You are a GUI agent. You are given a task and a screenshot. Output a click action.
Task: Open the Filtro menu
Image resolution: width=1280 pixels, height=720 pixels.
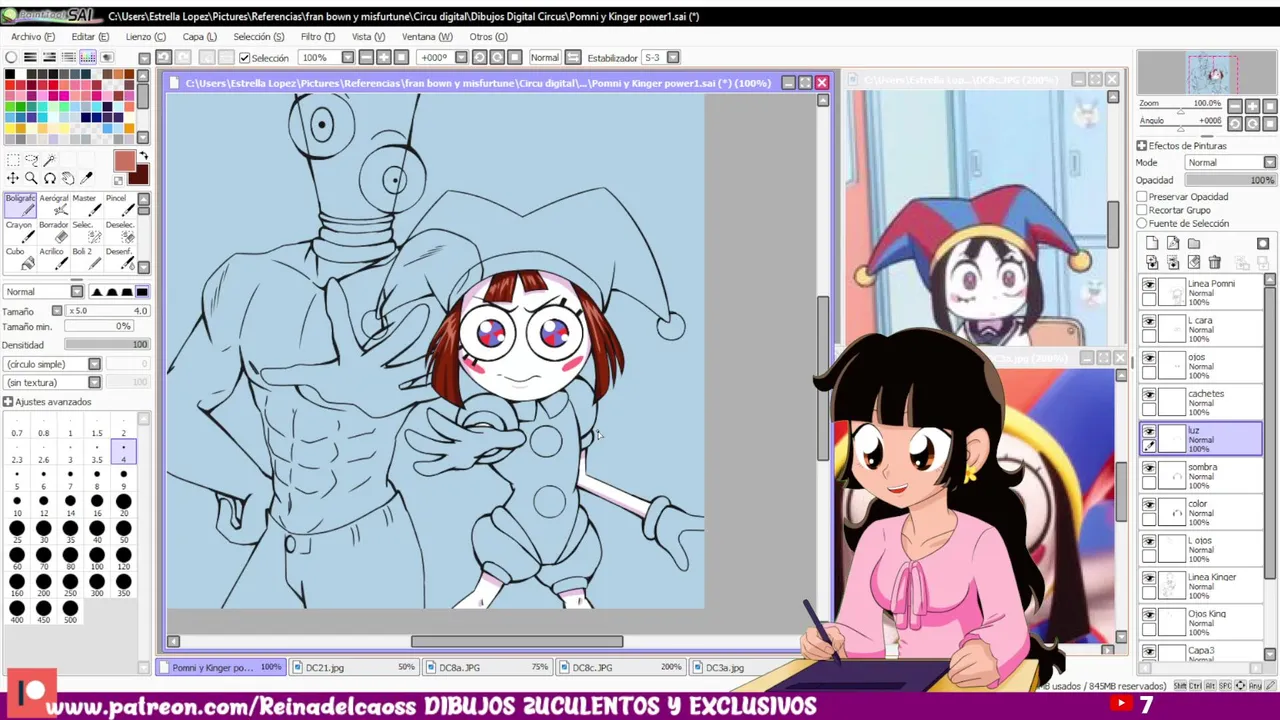coord(318,37)
